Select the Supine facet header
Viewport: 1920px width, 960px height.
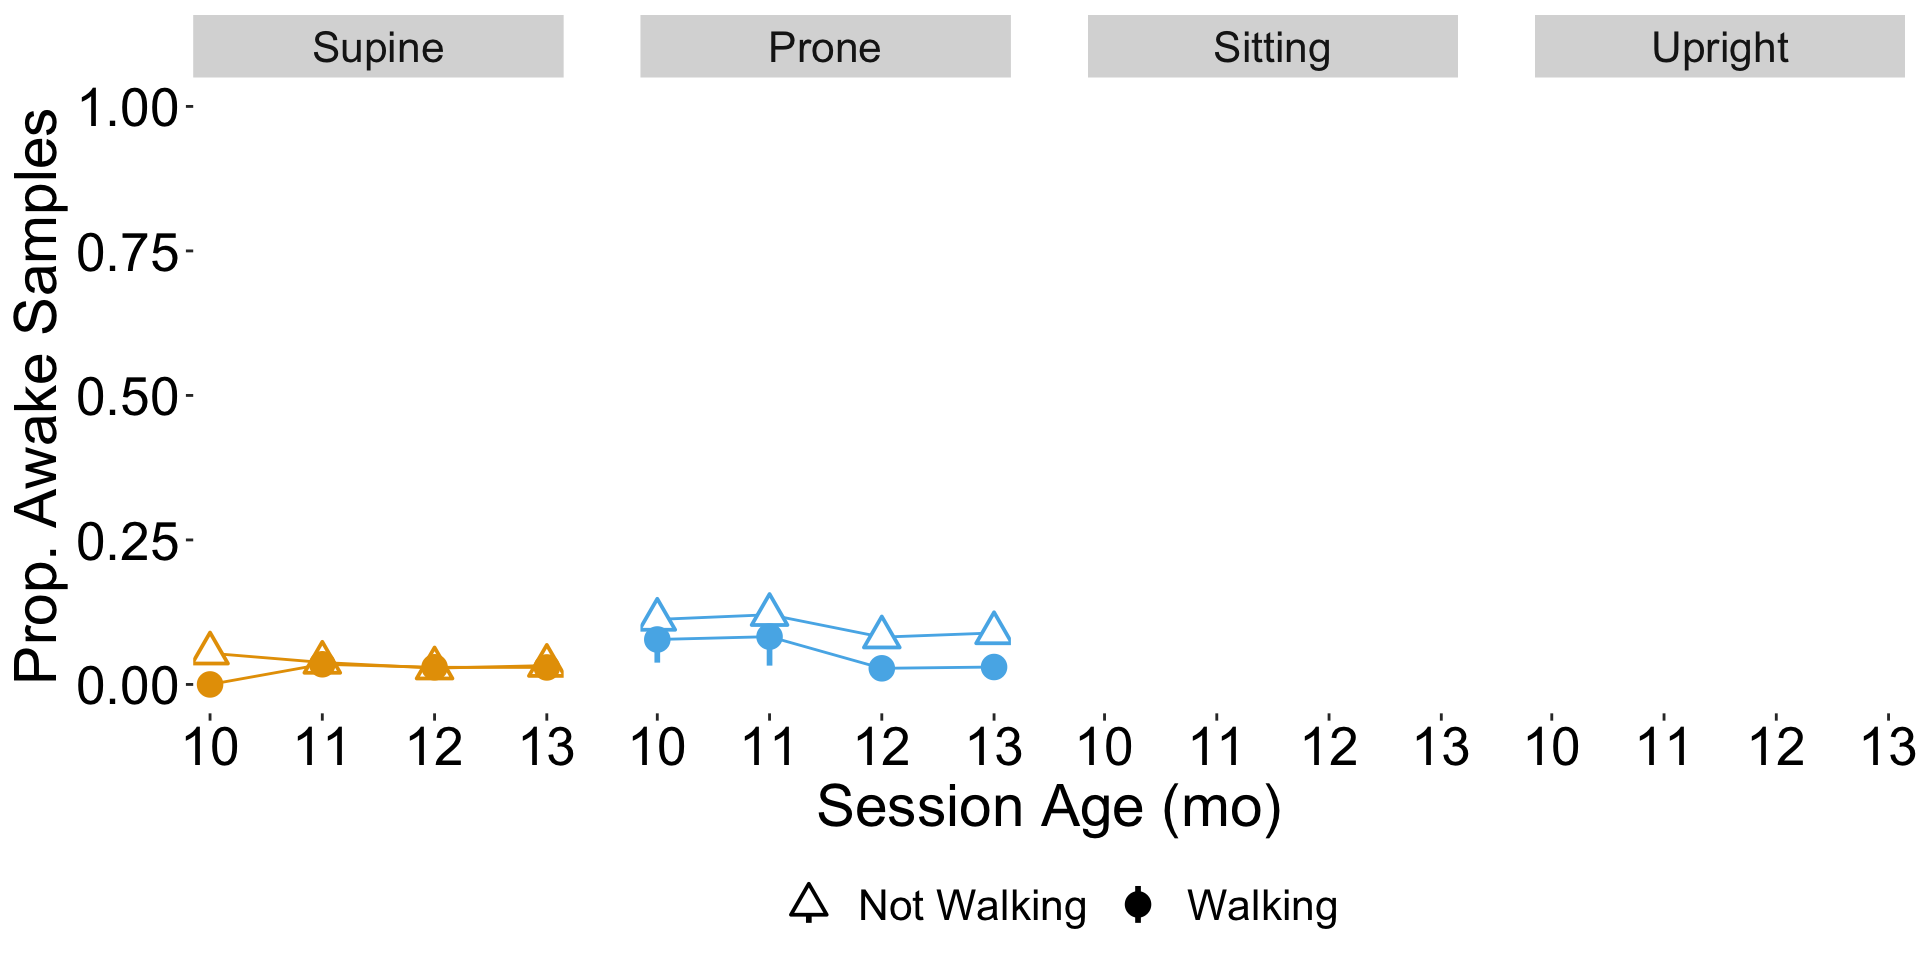(378, 47)
